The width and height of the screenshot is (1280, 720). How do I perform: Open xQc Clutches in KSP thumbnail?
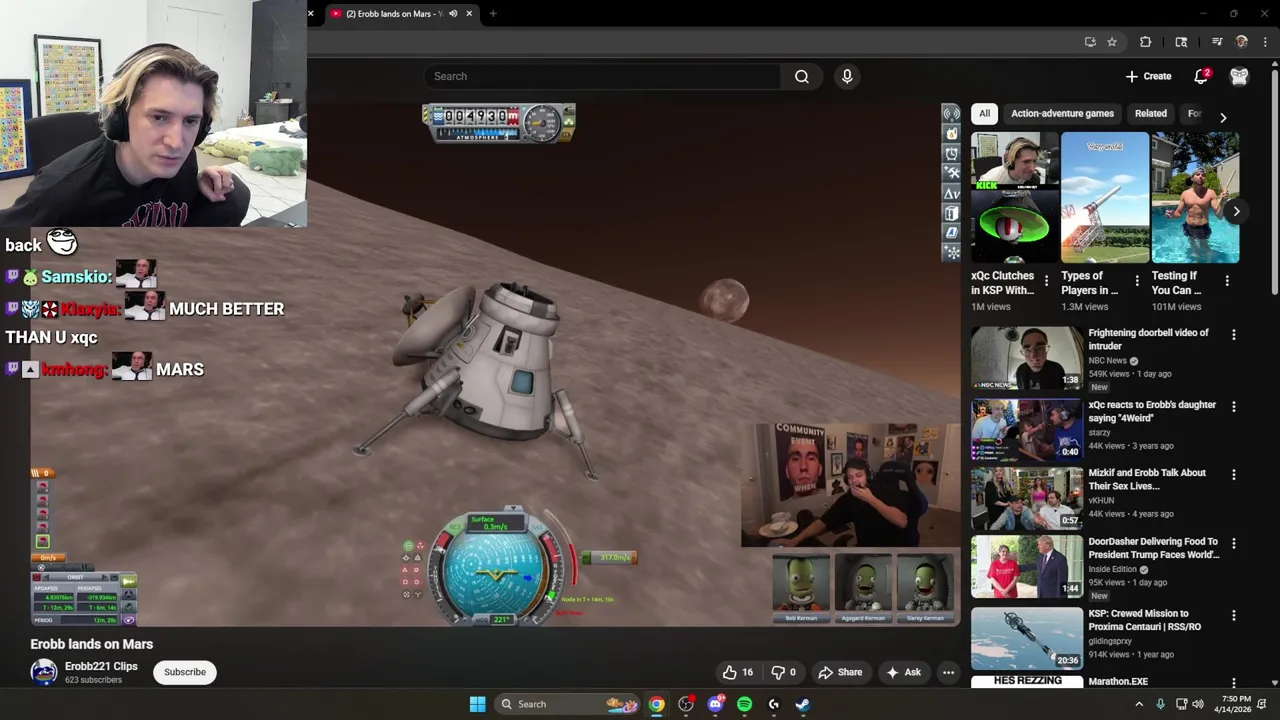(1014, 198)
